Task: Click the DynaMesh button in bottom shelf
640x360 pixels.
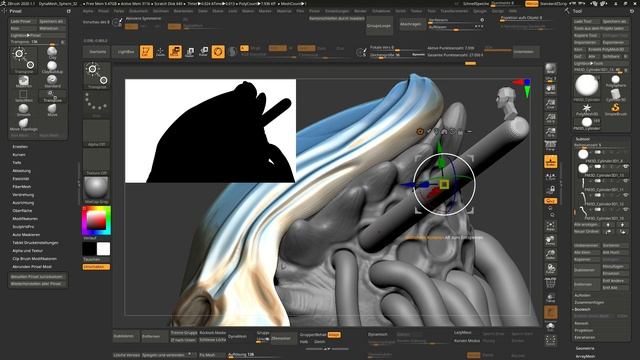Action: point(237,336)
